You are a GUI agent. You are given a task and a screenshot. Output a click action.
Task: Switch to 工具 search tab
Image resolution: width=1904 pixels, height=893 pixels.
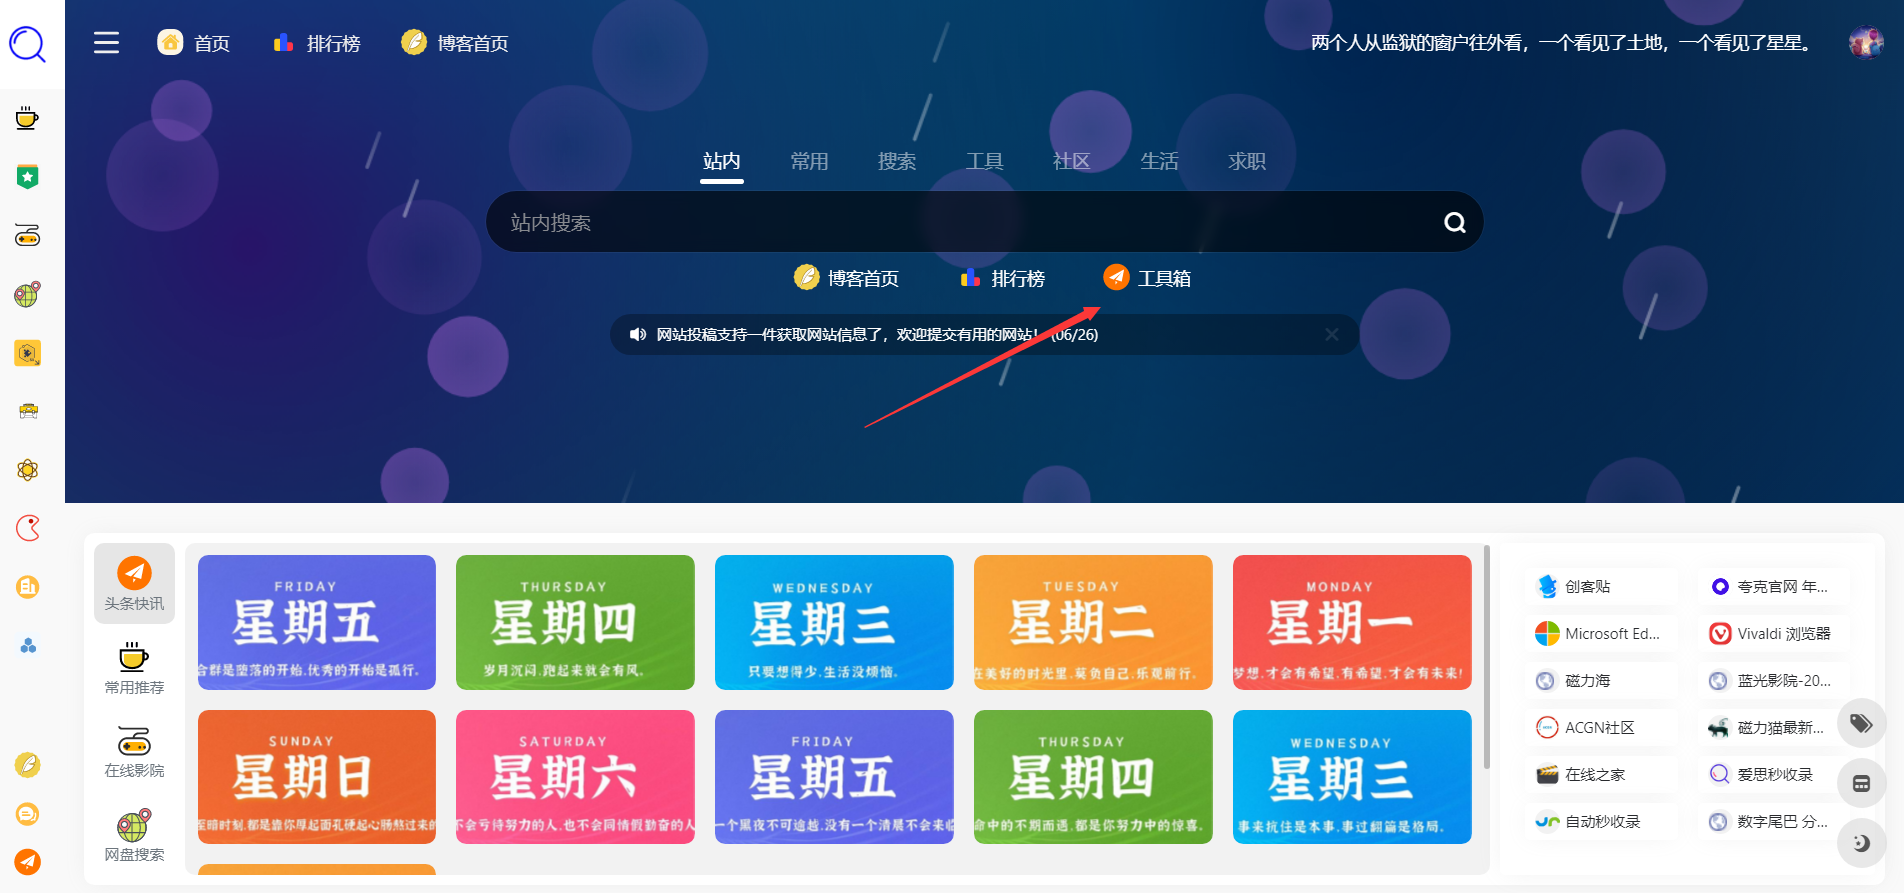[984, 161]
